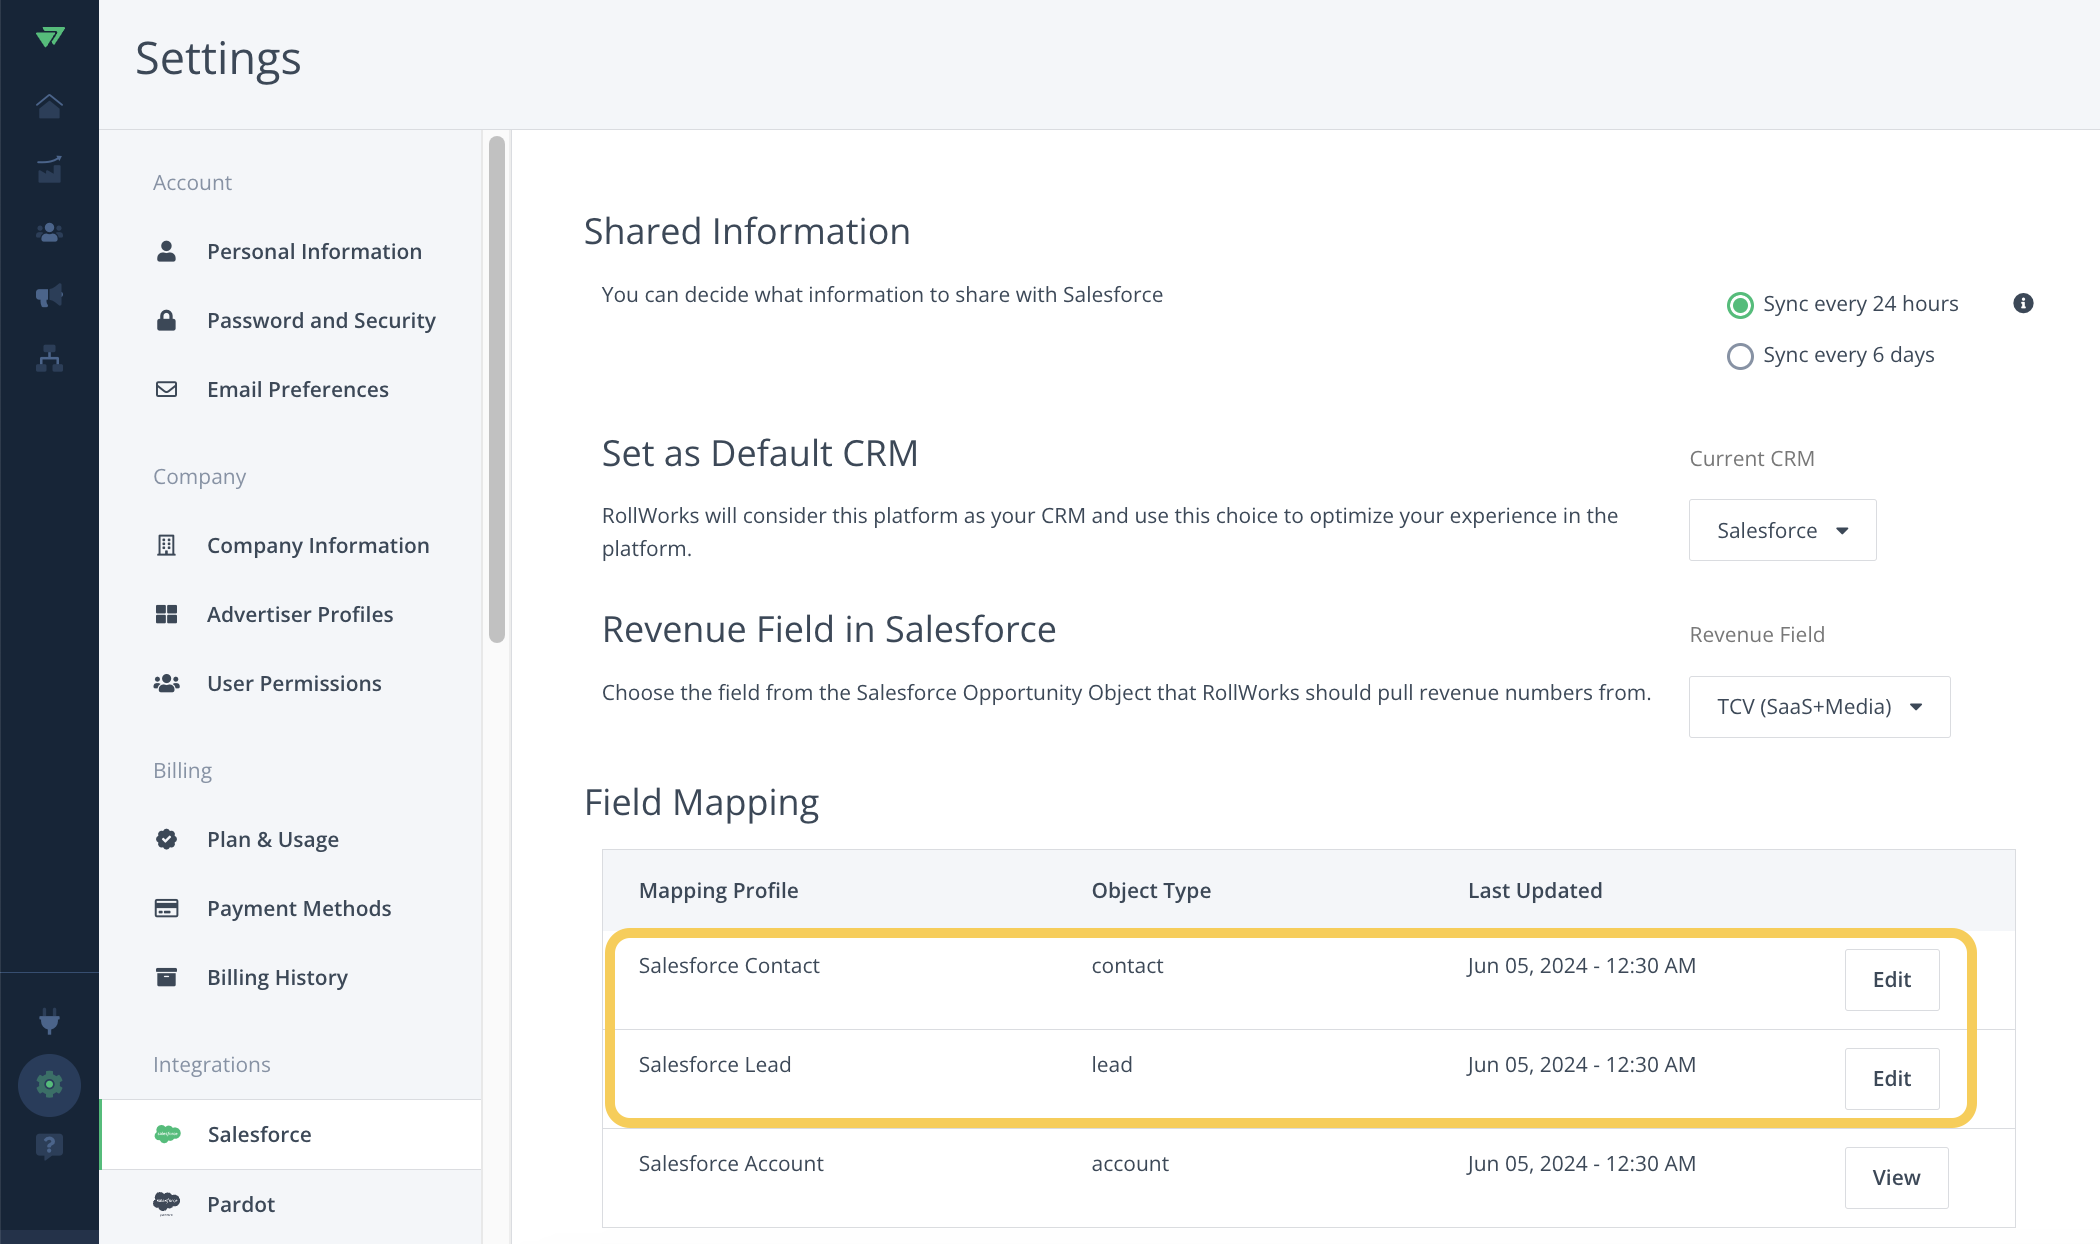Screen dimensions: 2100x1244
Task: Open the analytics chart icon in rail
Action: [x=49, y=169]
